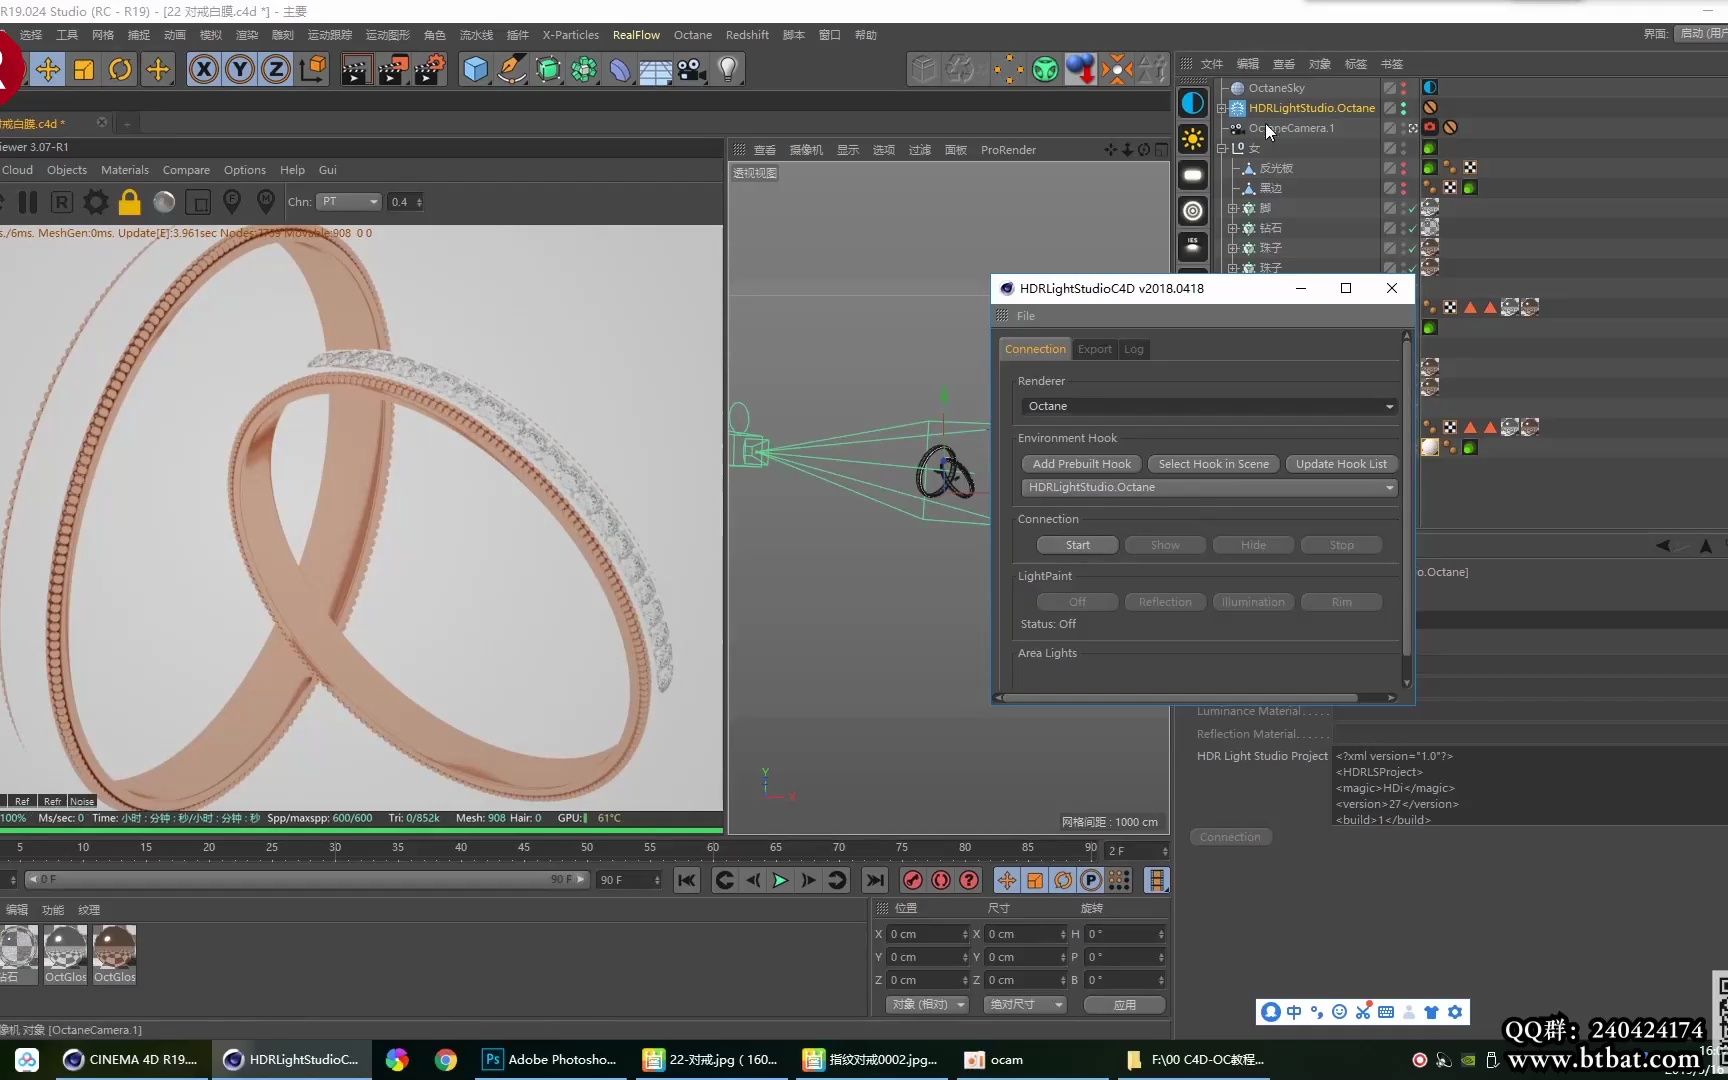Screen dimensions: 1728x1080
Task: Switch to the Export tab in HDRLightStudio
Action: click(x=1094, y=349)
